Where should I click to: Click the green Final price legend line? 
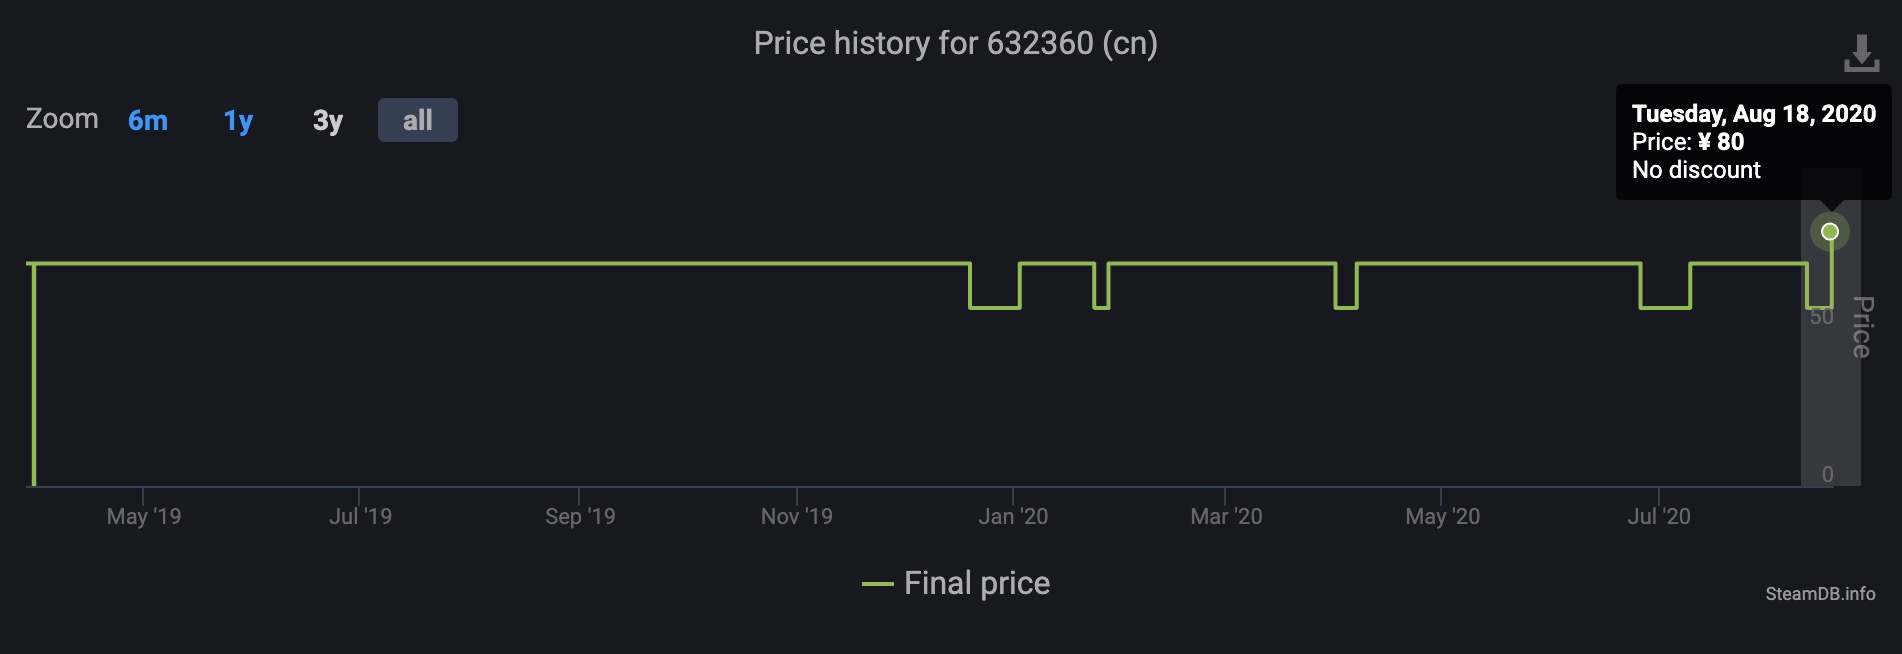pyautogui.click(x=877, y=584)
